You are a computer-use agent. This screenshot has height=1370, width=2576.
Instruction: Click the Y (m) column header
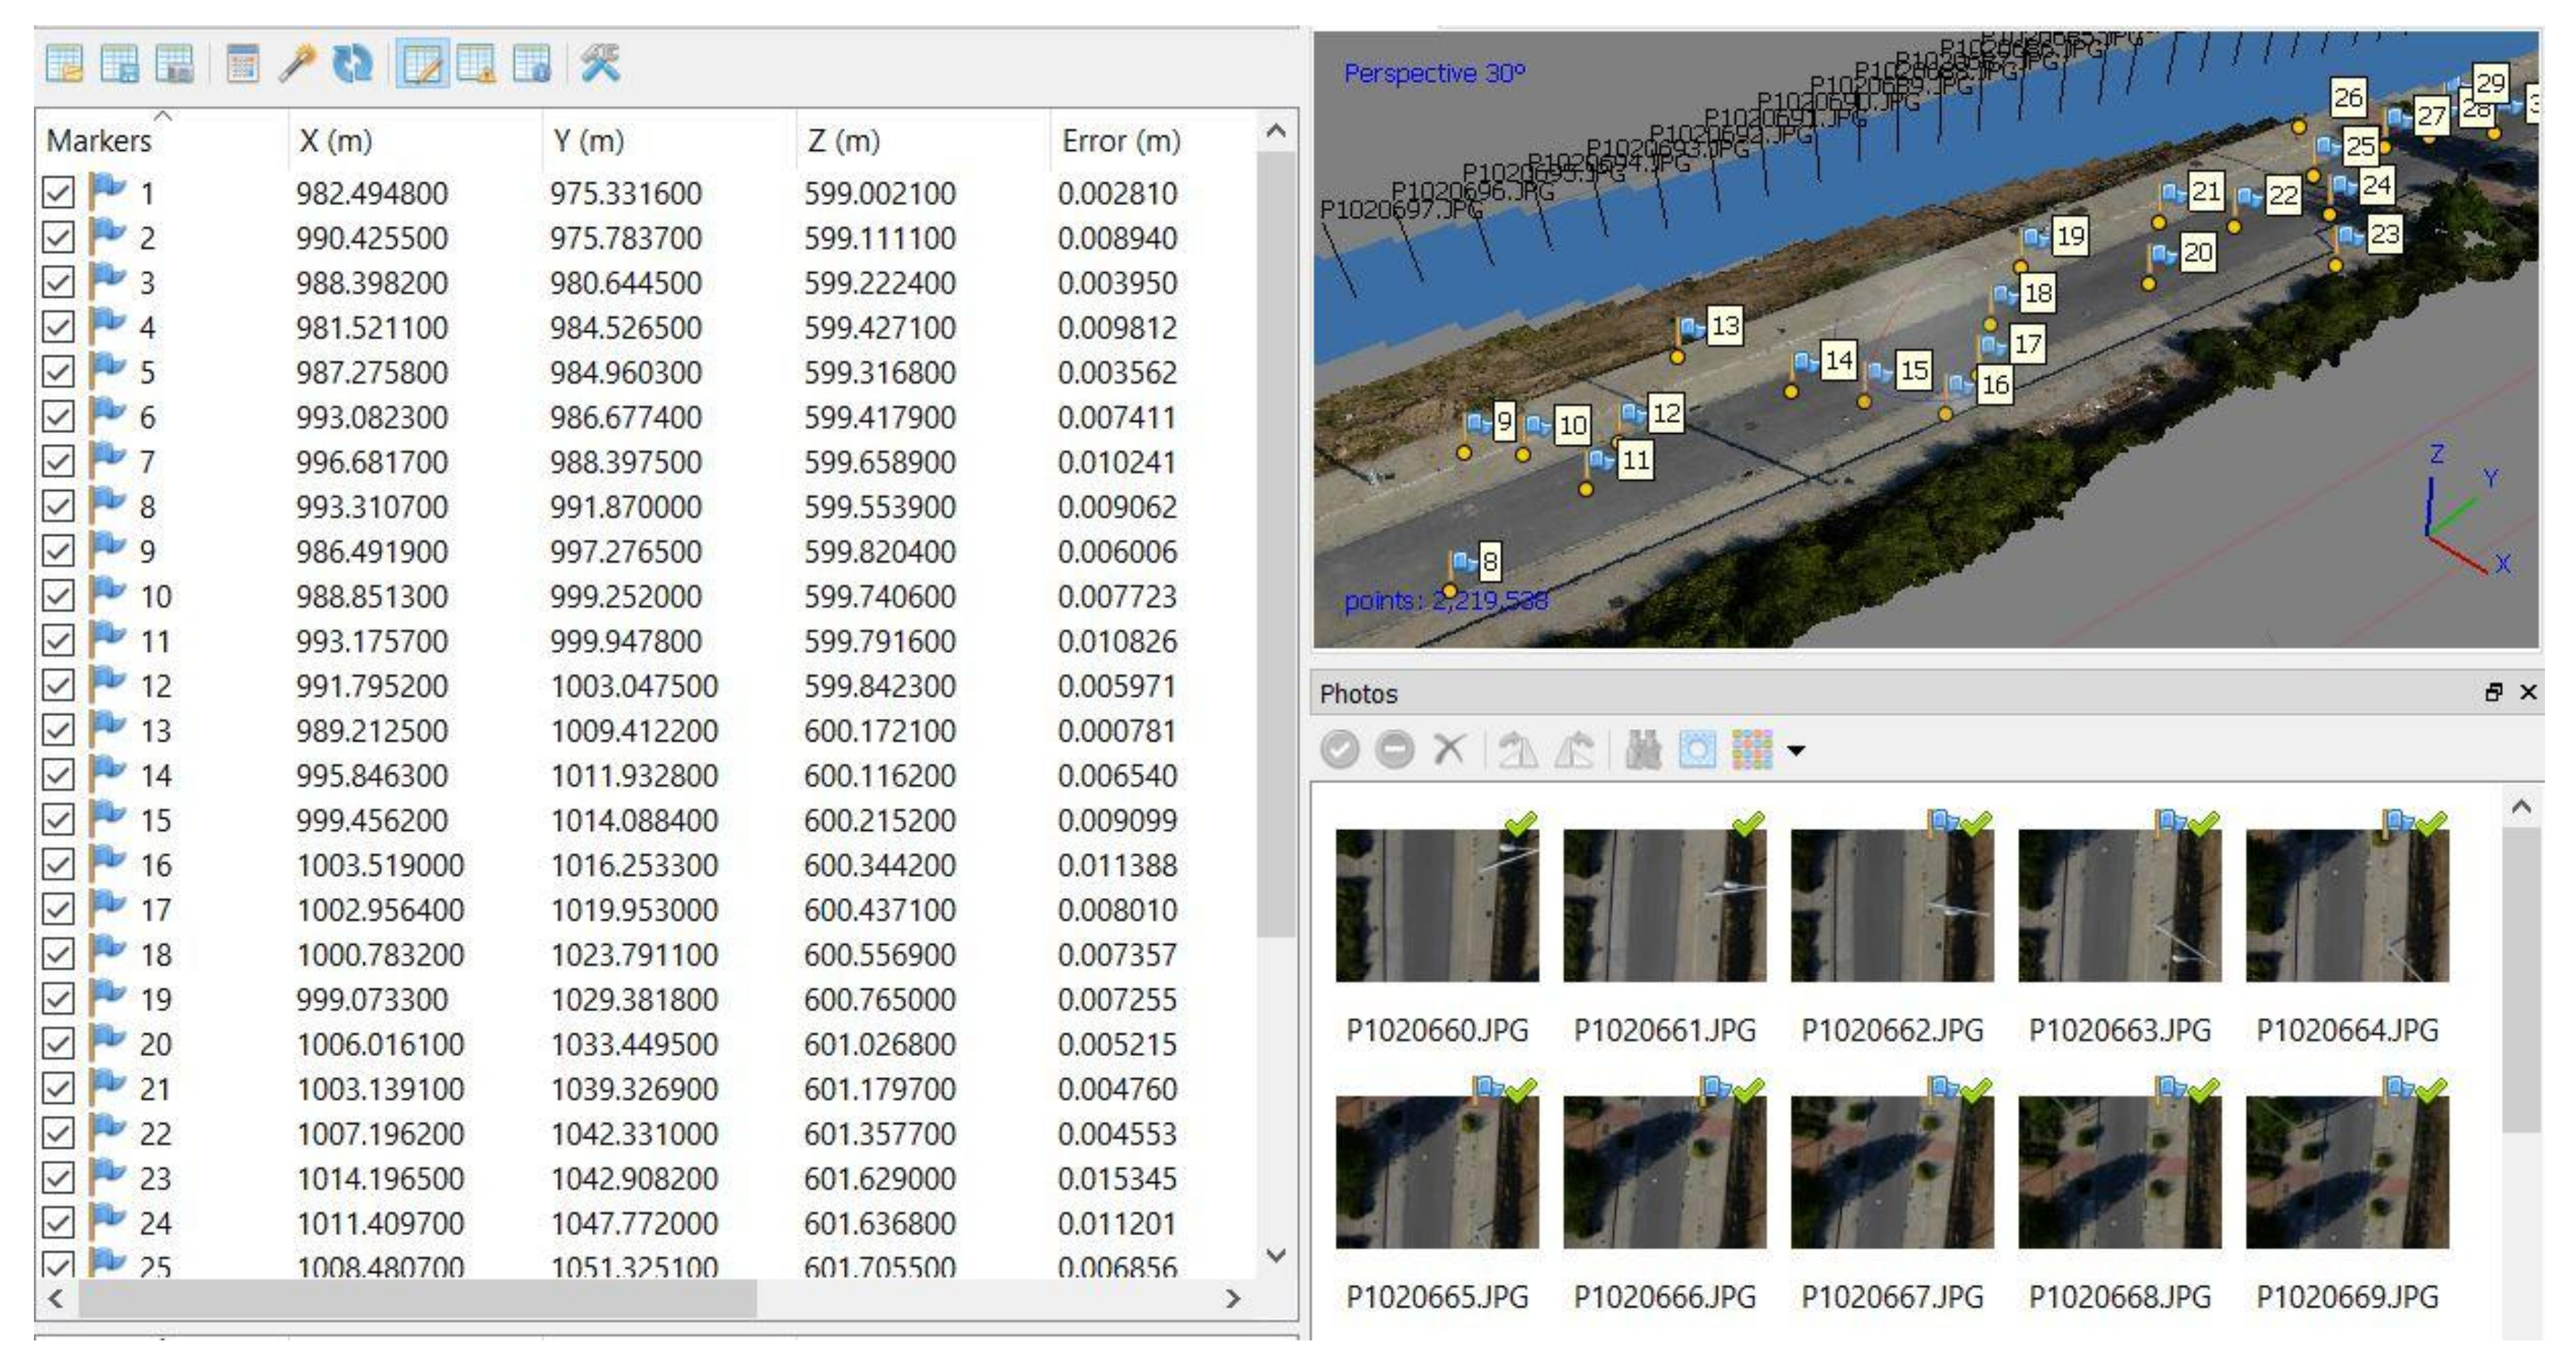pyautogui.click(x=588, y=141)
